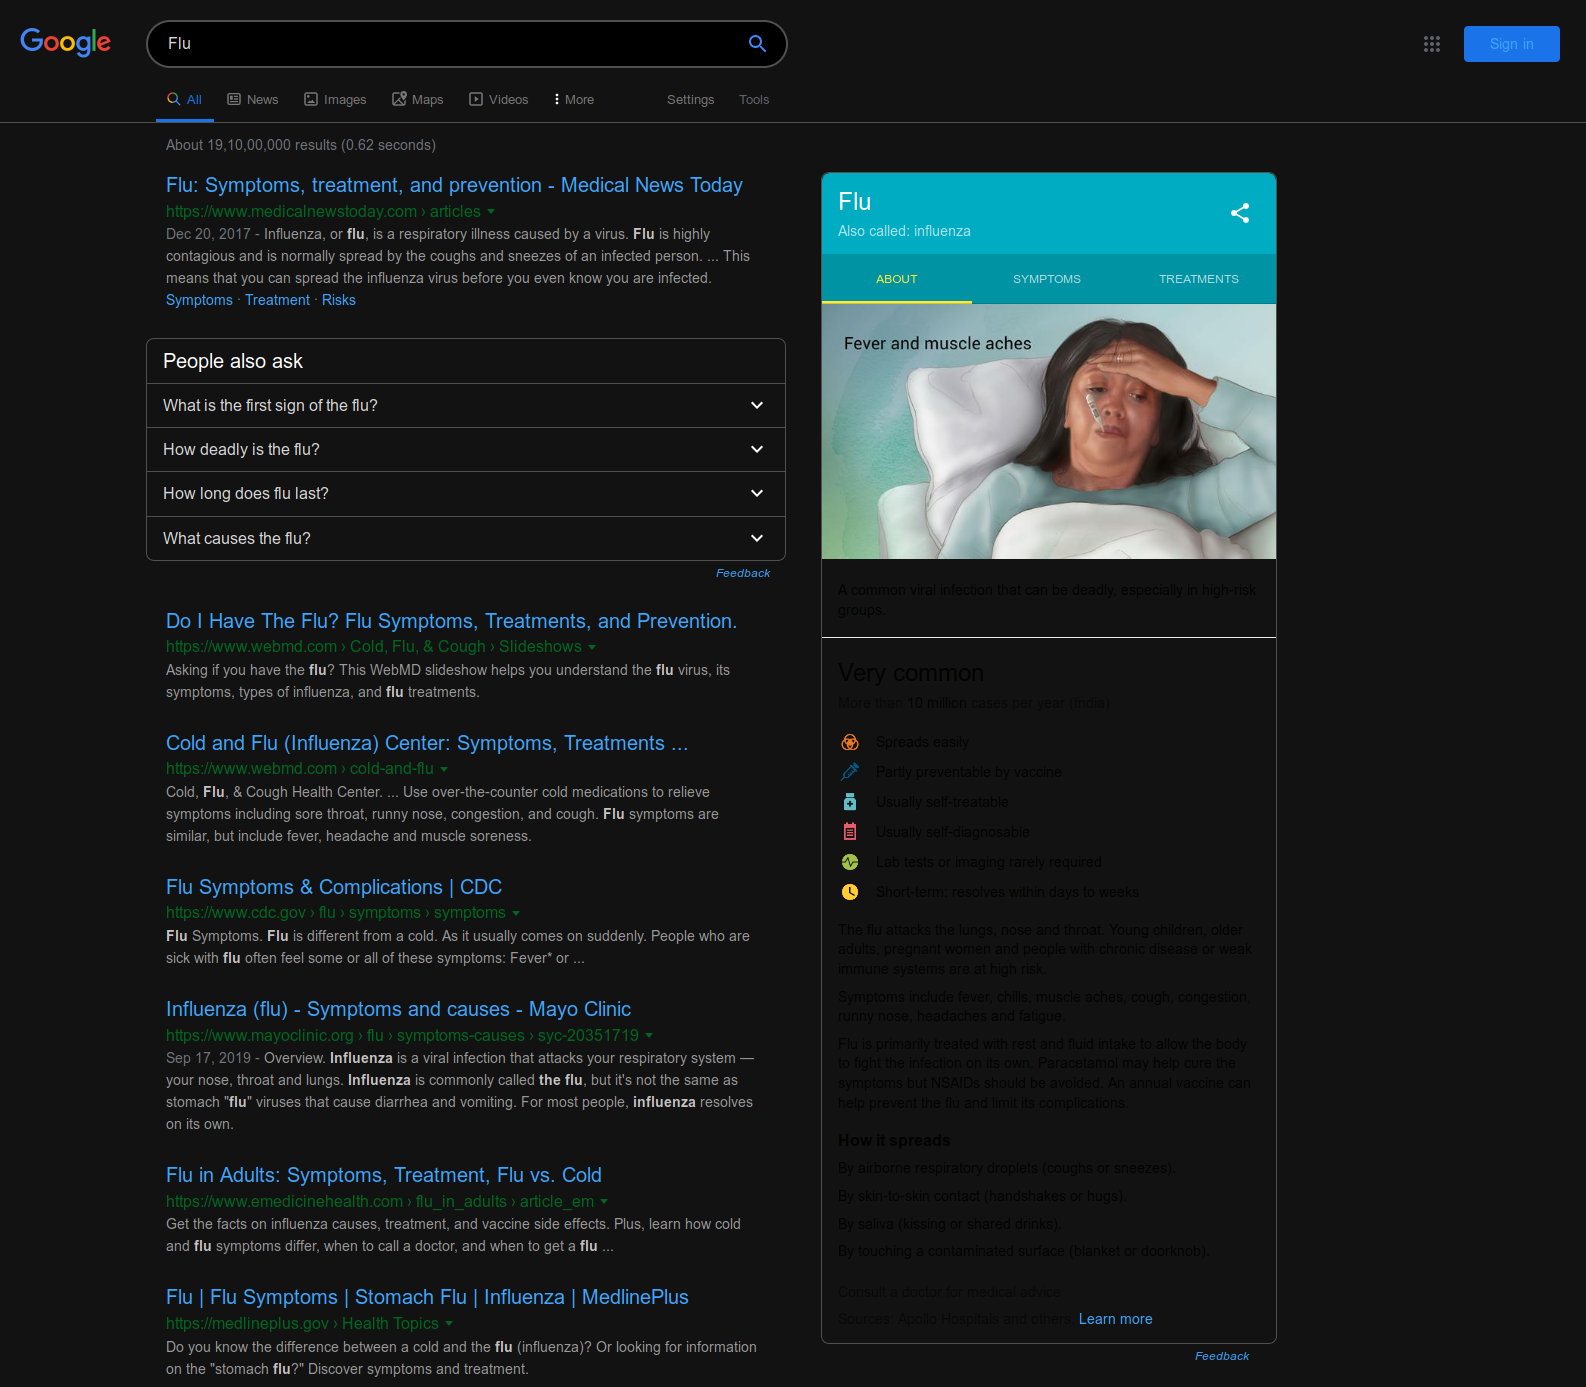This screenshot has height=1387, width=1586.
Task: Click the News tab icon
Action: click(234, 99)
